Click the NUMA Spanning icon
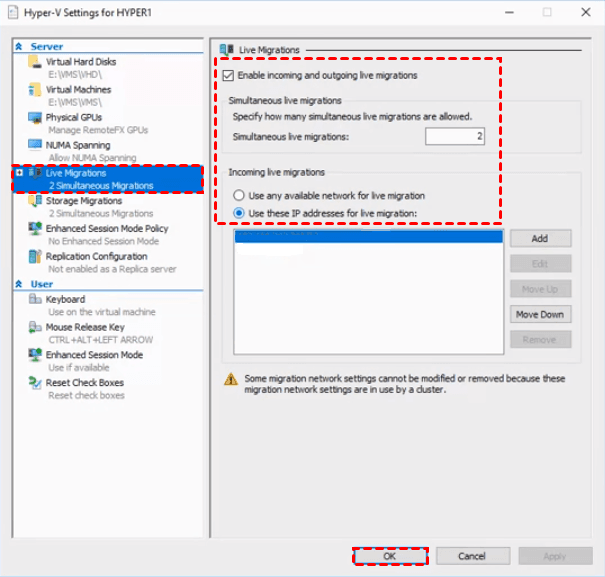605x577 pixels. pyautogui.click(x=35, y=145)
